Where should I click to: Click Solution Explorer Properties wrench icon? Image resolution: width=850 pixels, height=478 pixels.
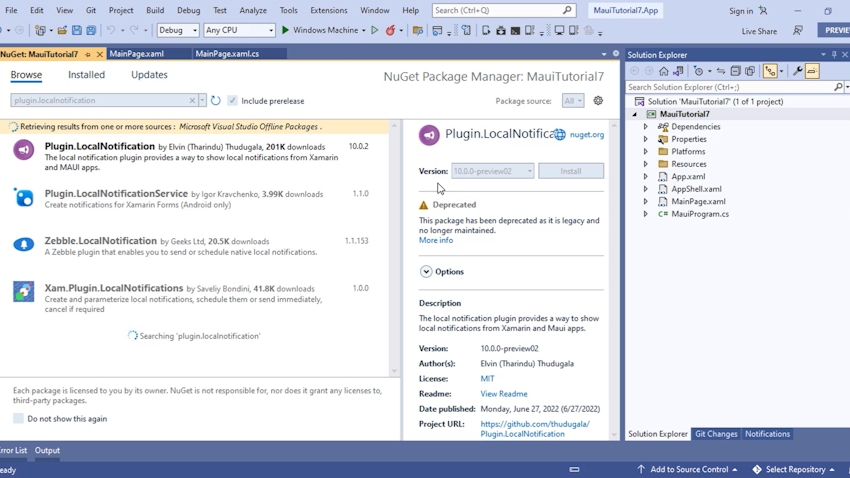pyautogui.click(x=797, y=71)
